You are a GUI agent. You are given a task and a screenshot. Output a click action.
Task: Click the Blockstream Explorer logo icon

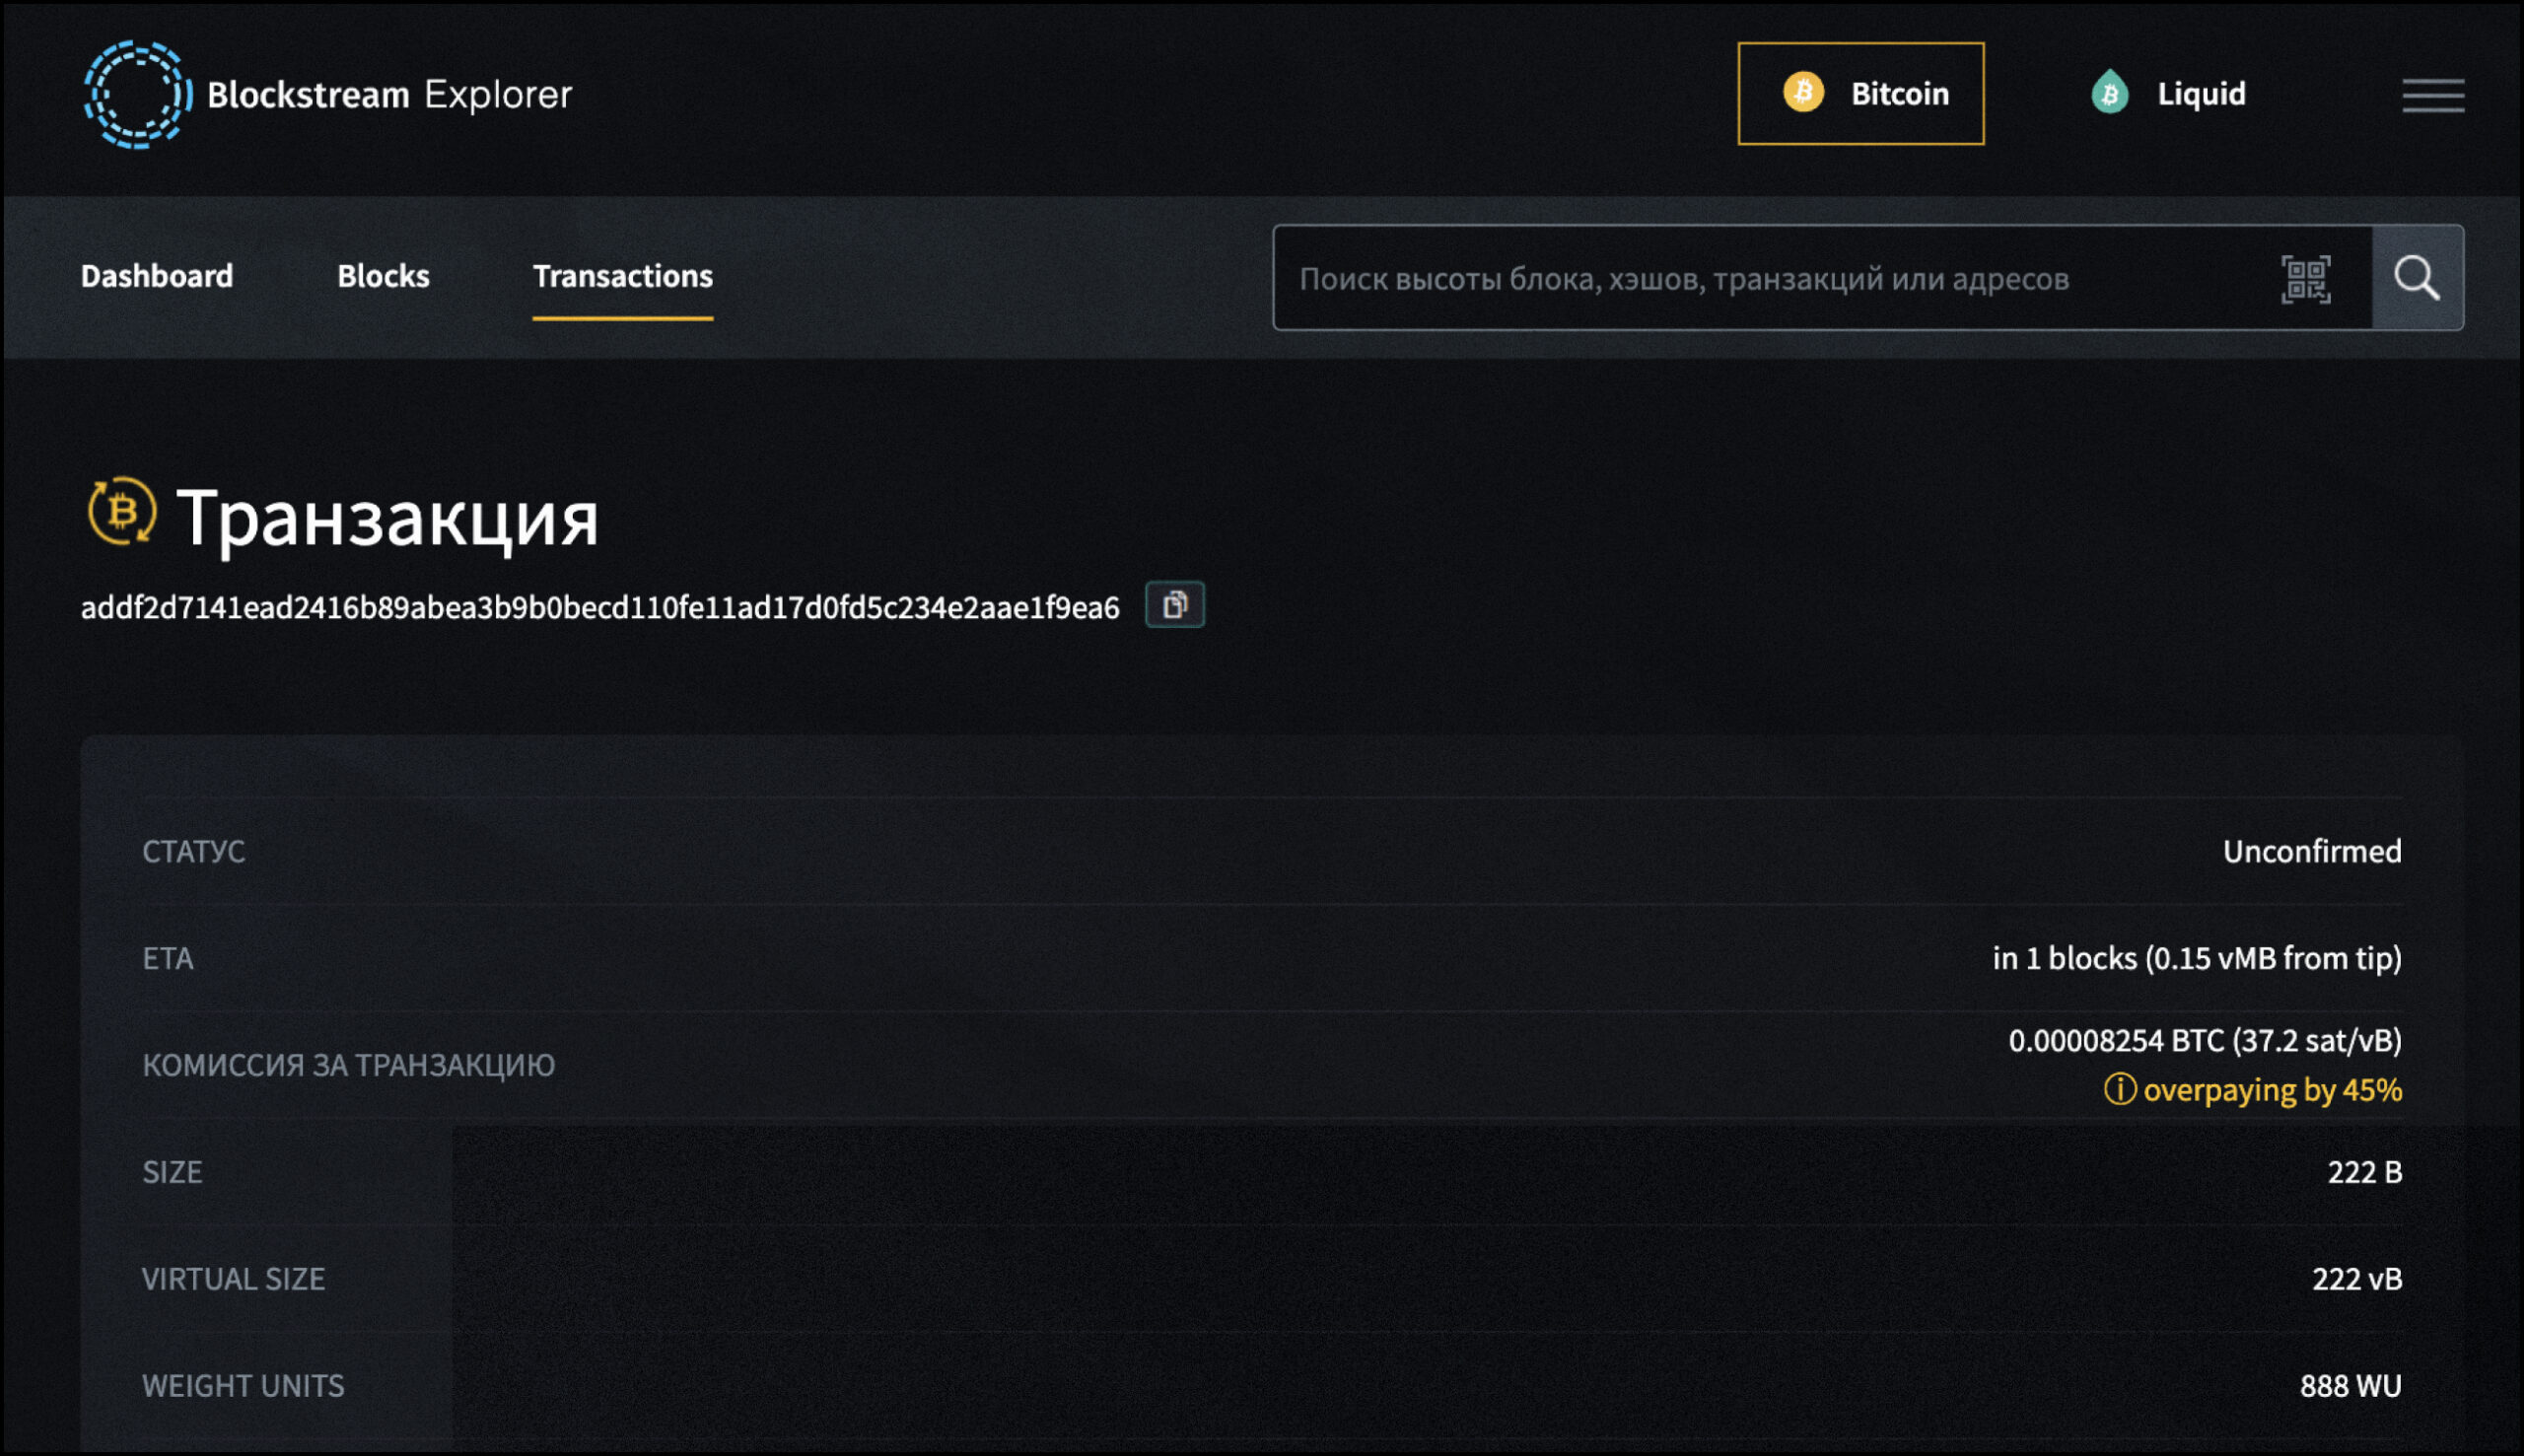pyautogui.click(x=132, y=94)
